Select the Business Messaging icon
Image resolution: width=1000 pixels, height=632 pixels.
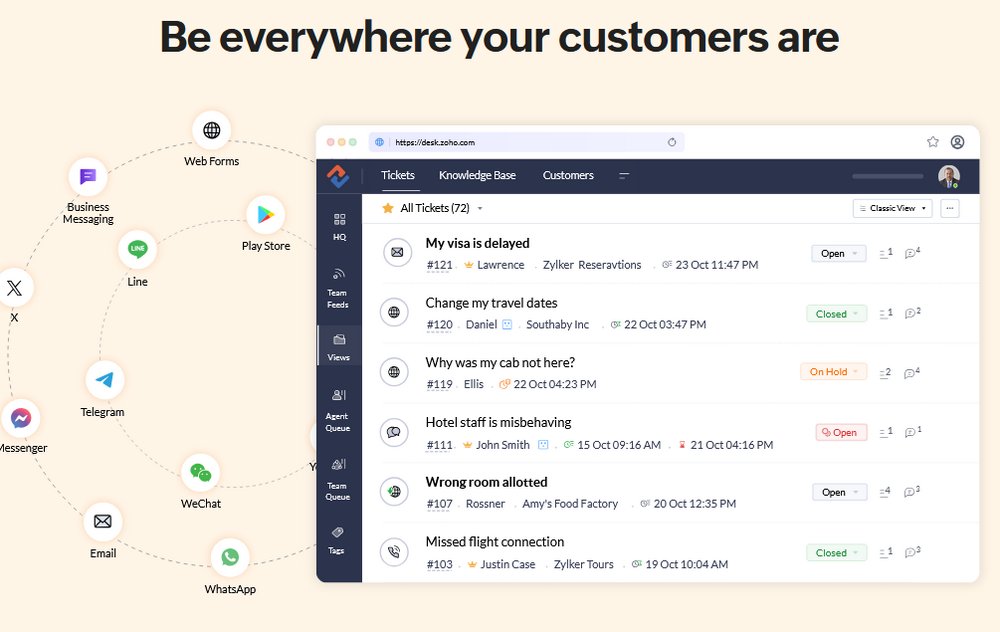pos(87,176)
